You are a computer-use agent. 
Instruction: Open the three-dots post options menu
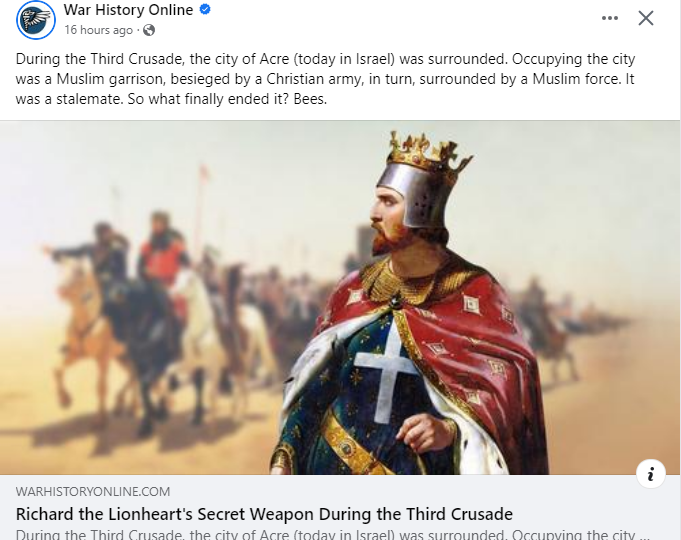coord(610,18)
